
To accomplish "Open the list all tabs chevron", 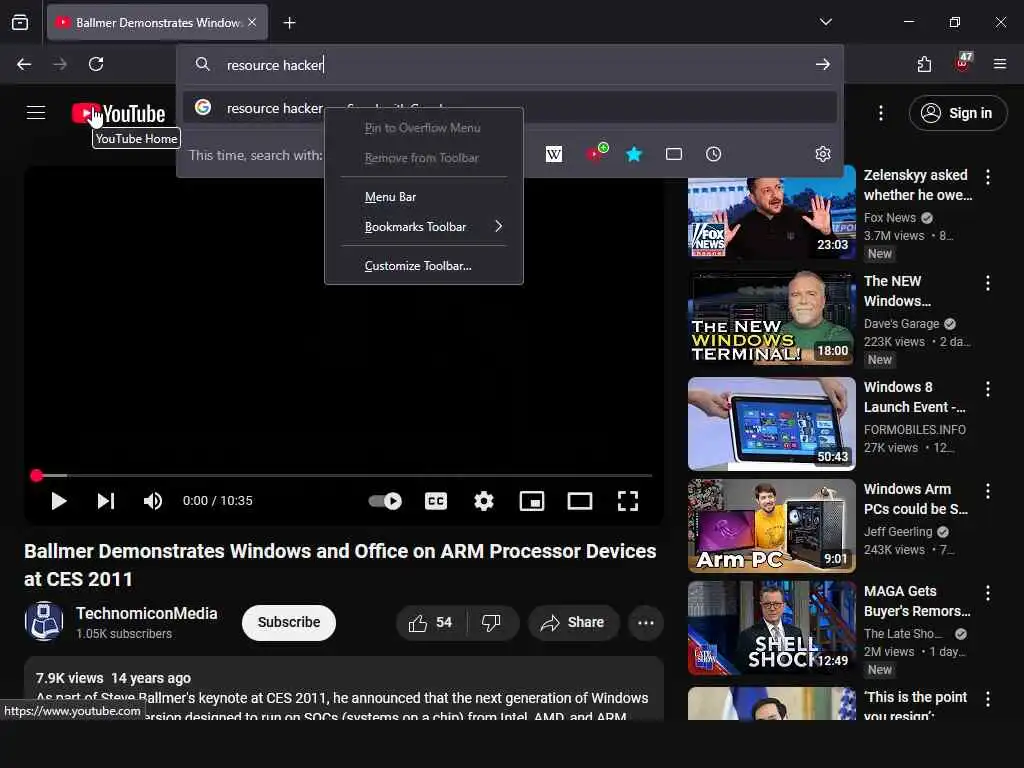I will pos(825,22).
